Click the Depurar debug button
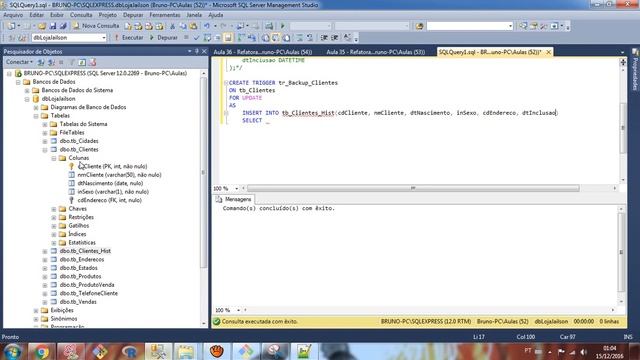 [x=163, y=38]
